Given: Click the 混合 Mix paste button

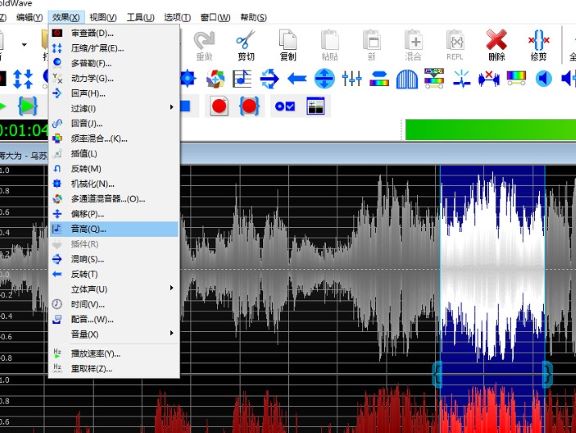Looking at the screenshot, I should tap(414, 45).
